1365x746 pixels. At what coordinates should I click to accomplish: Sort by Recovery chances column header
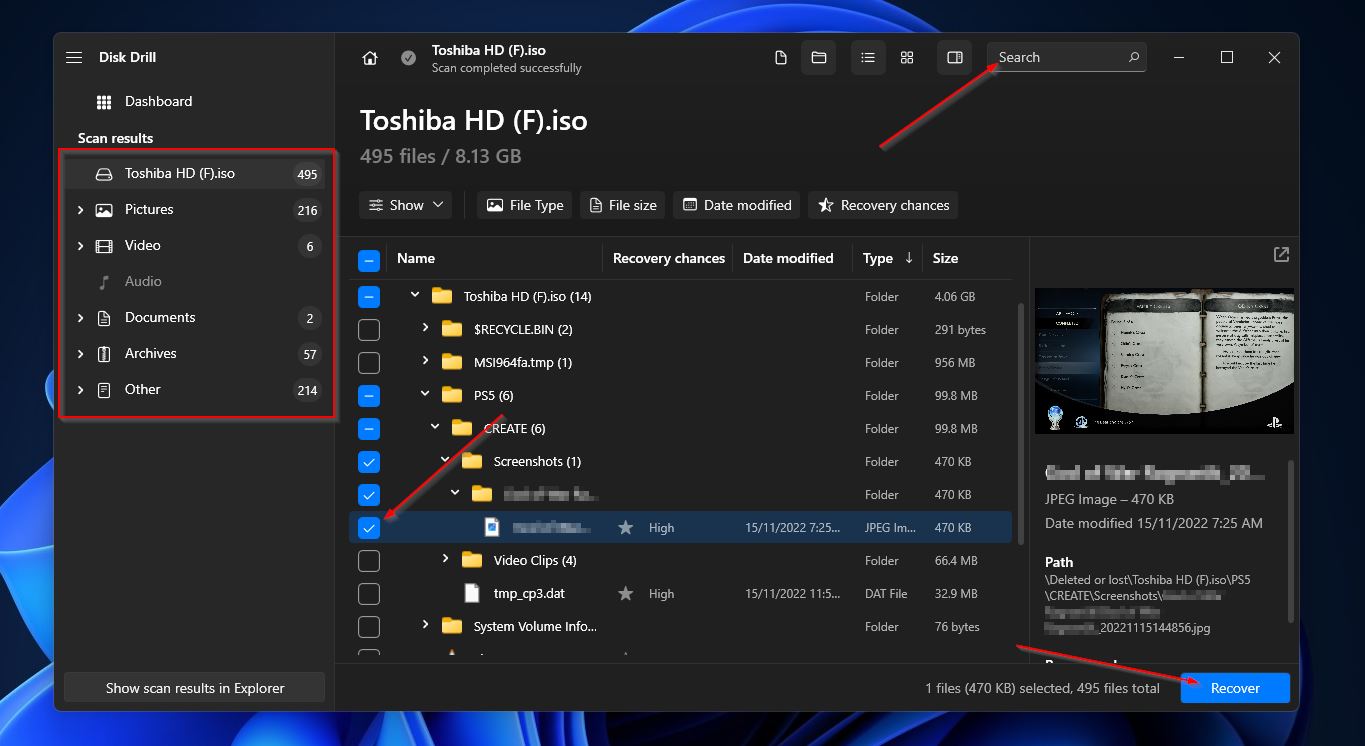pos(669,258)
